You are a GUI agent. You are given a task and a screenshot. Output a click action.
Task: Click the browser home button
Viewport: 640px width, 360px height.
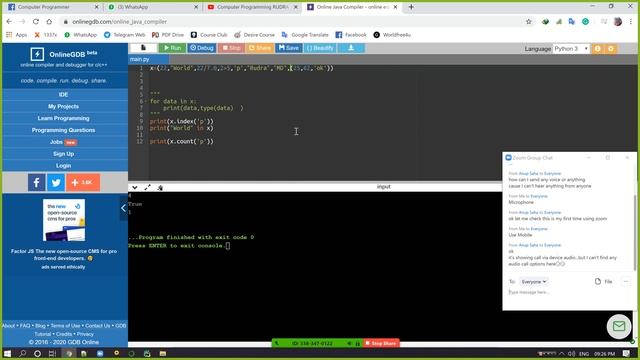pyautogui.click(x=49, y=22)
